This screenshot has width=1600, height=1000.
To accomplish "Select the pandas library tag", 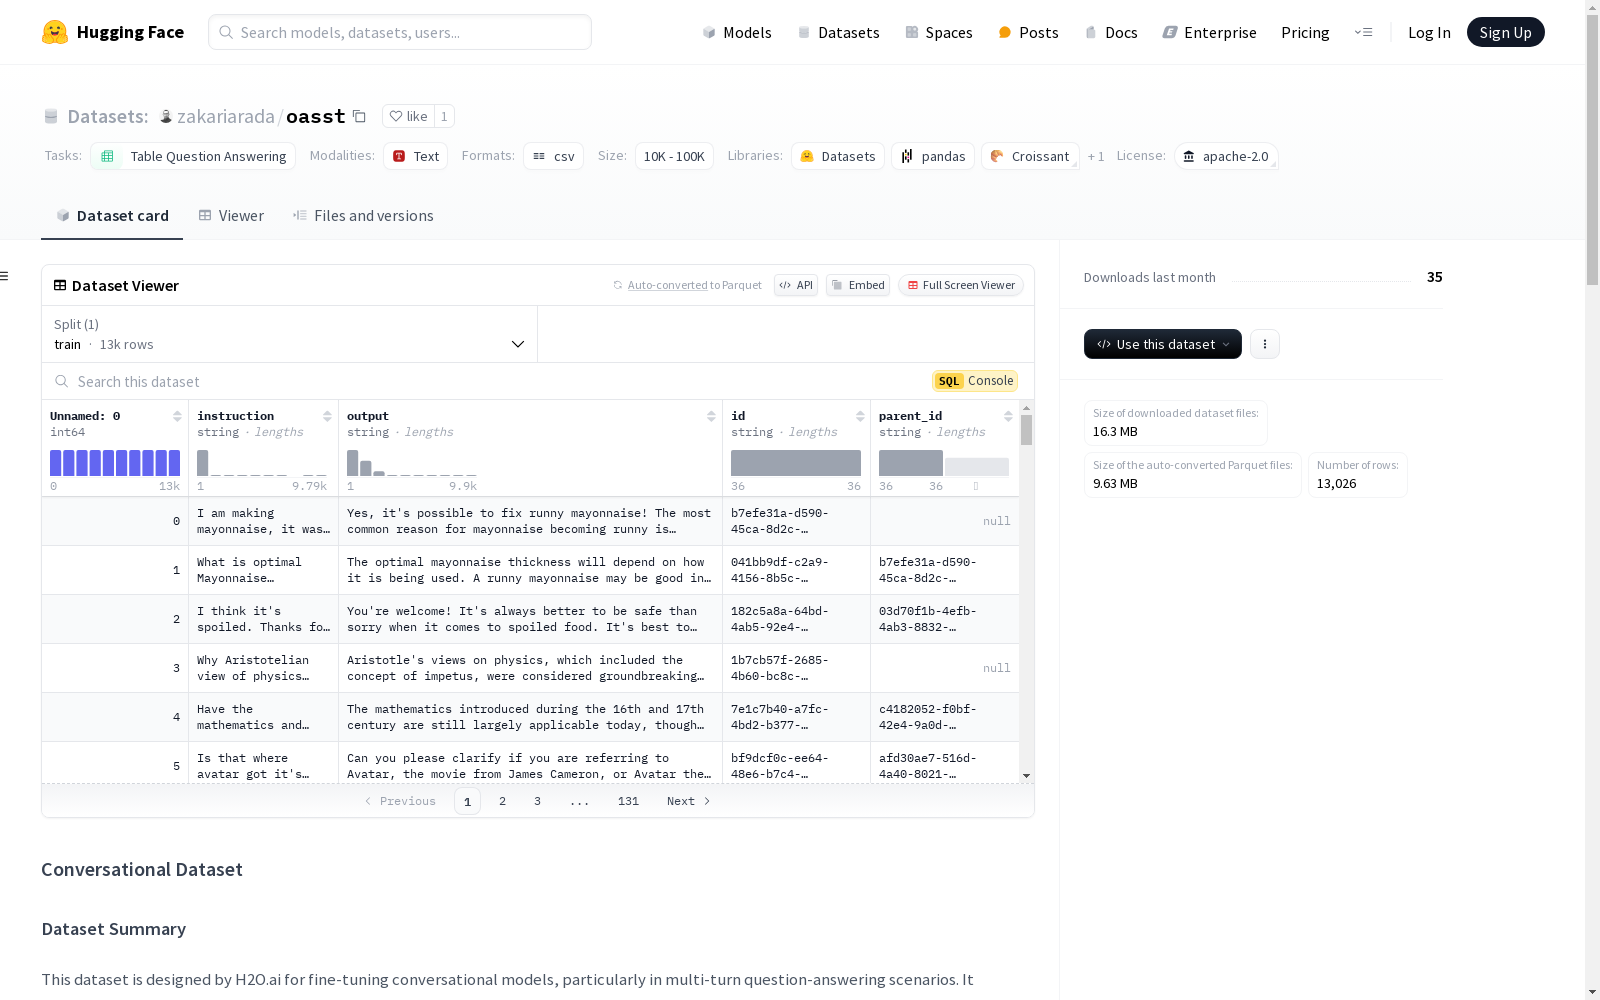I will (933, 156).
